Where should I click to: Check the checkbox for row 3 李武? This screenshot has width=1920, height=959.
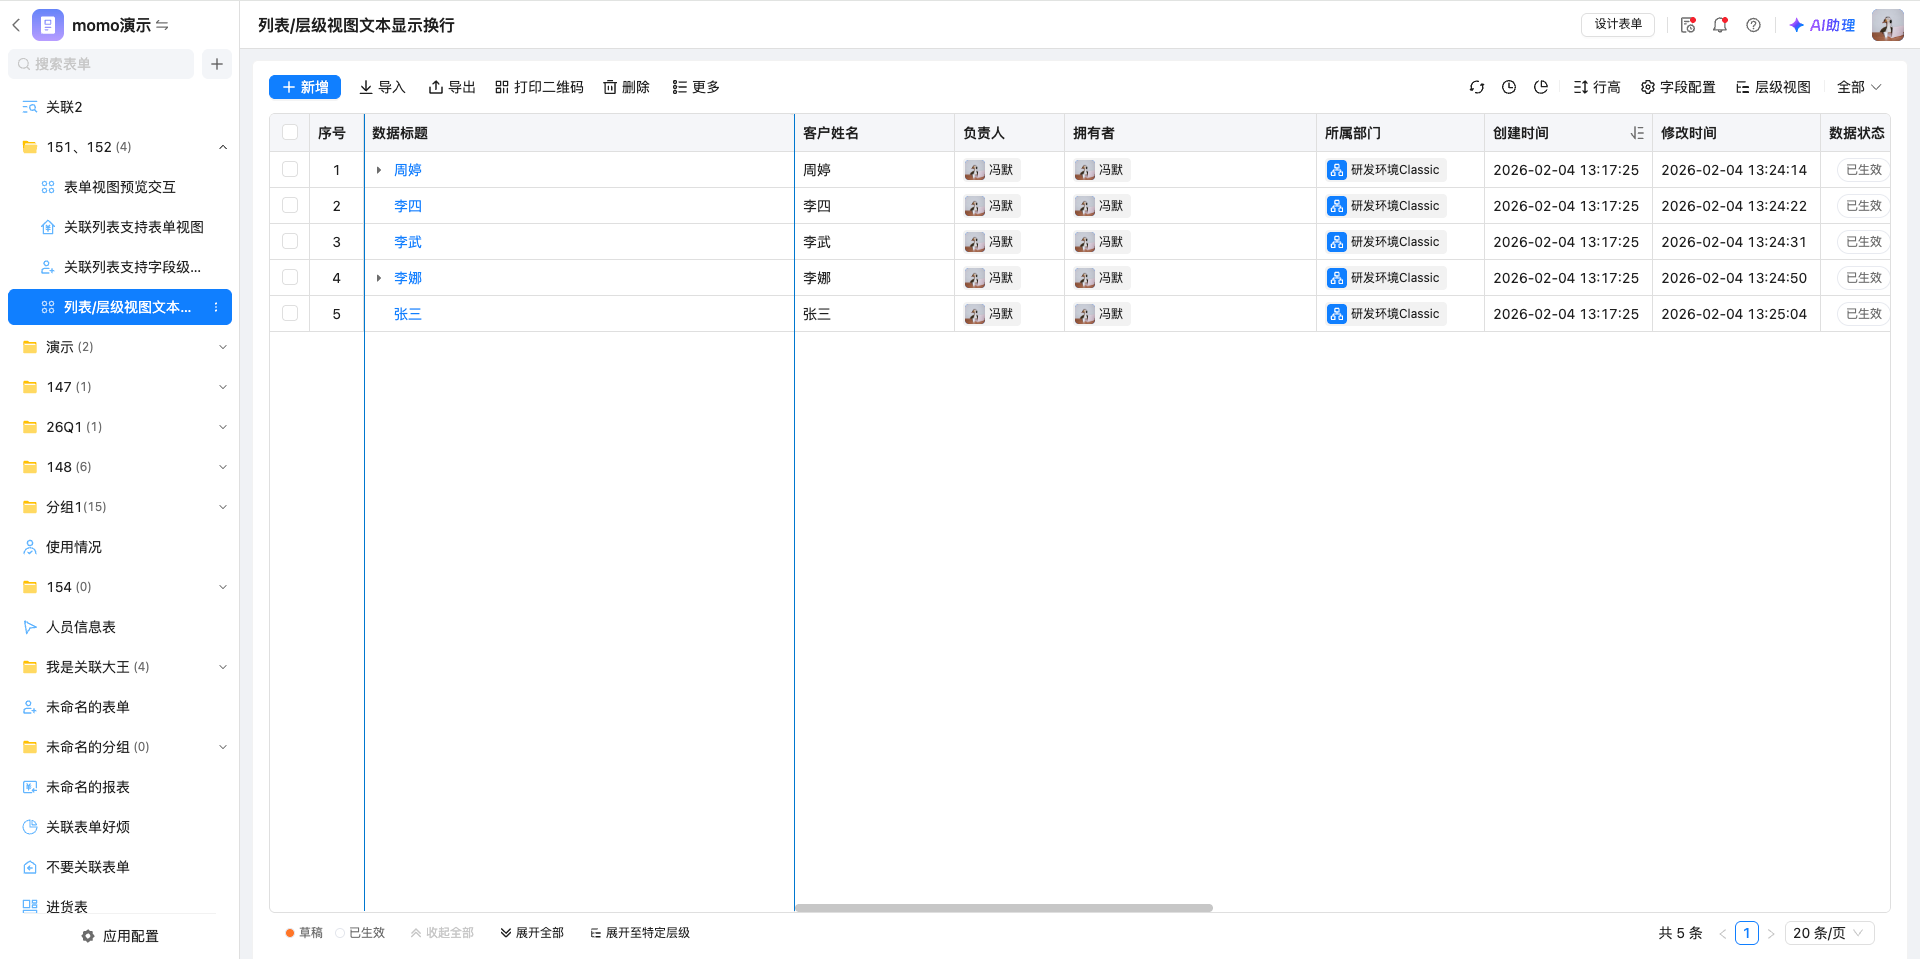pyautogui.click(x=290, y=242)
